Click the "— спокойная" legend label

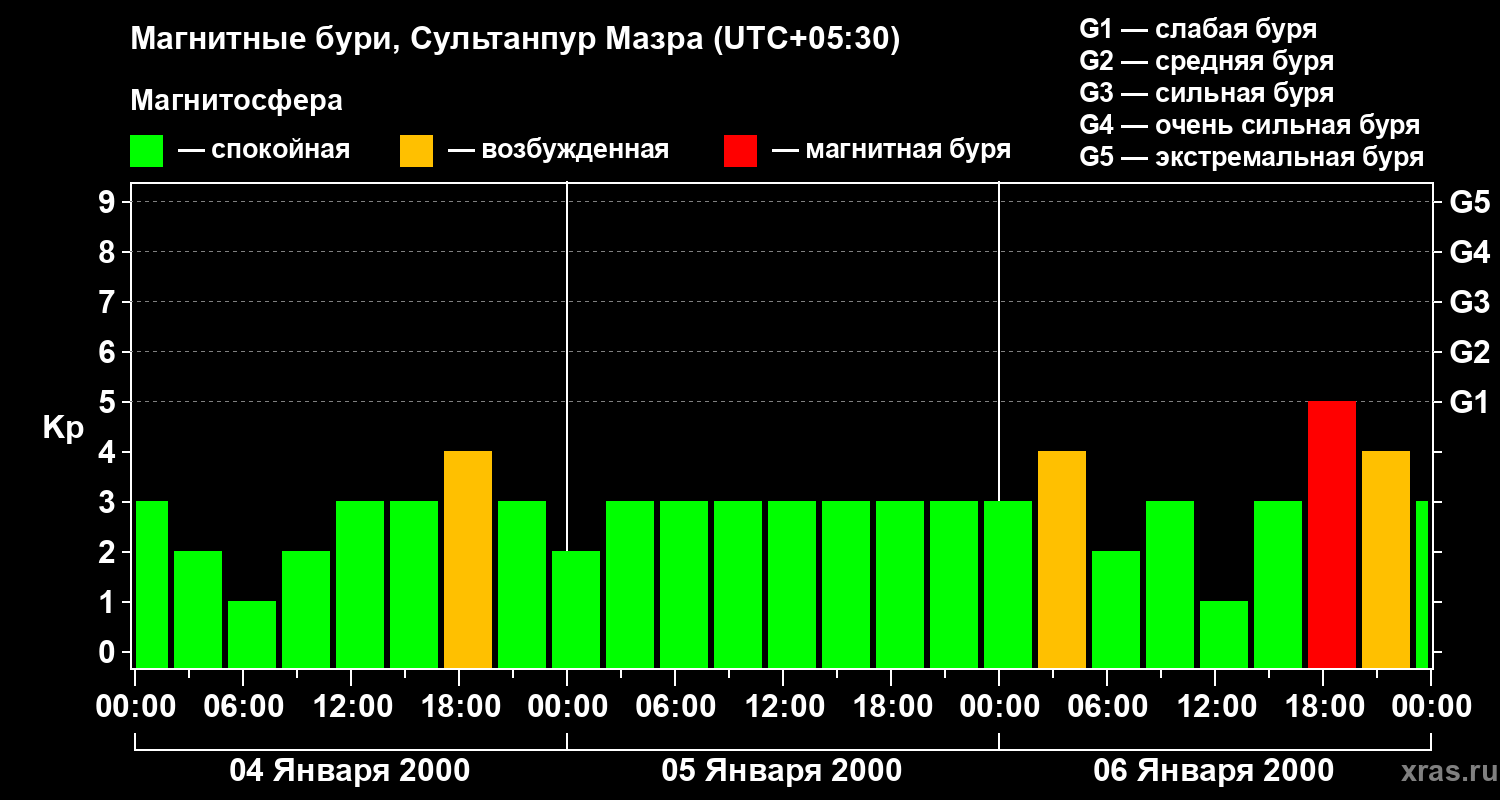(x=264, y=151)
